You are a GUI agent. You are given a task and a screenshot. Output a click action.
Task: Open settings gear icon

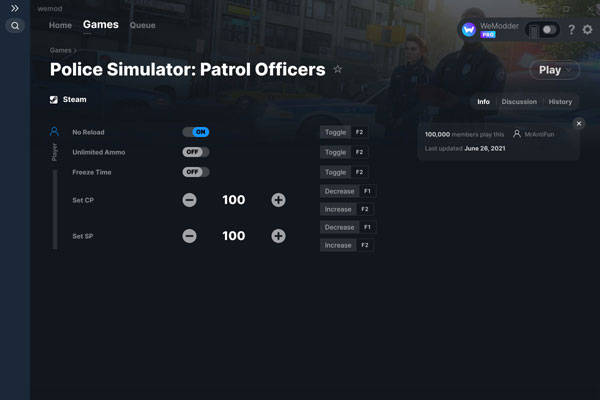point(587,29)
